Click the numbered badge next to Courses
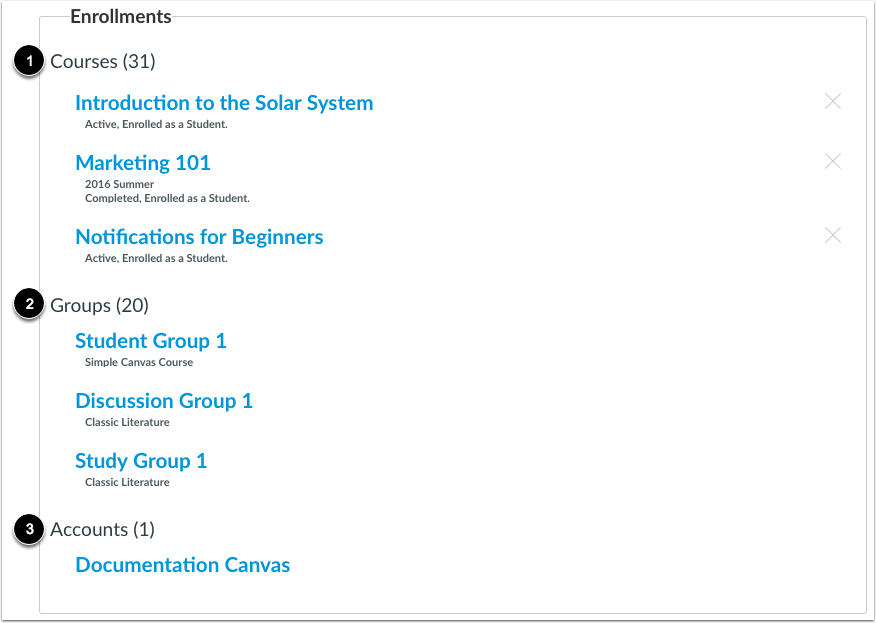Viewport: 876px width, 623px height. pyautogui.click(x=29, y=61)
